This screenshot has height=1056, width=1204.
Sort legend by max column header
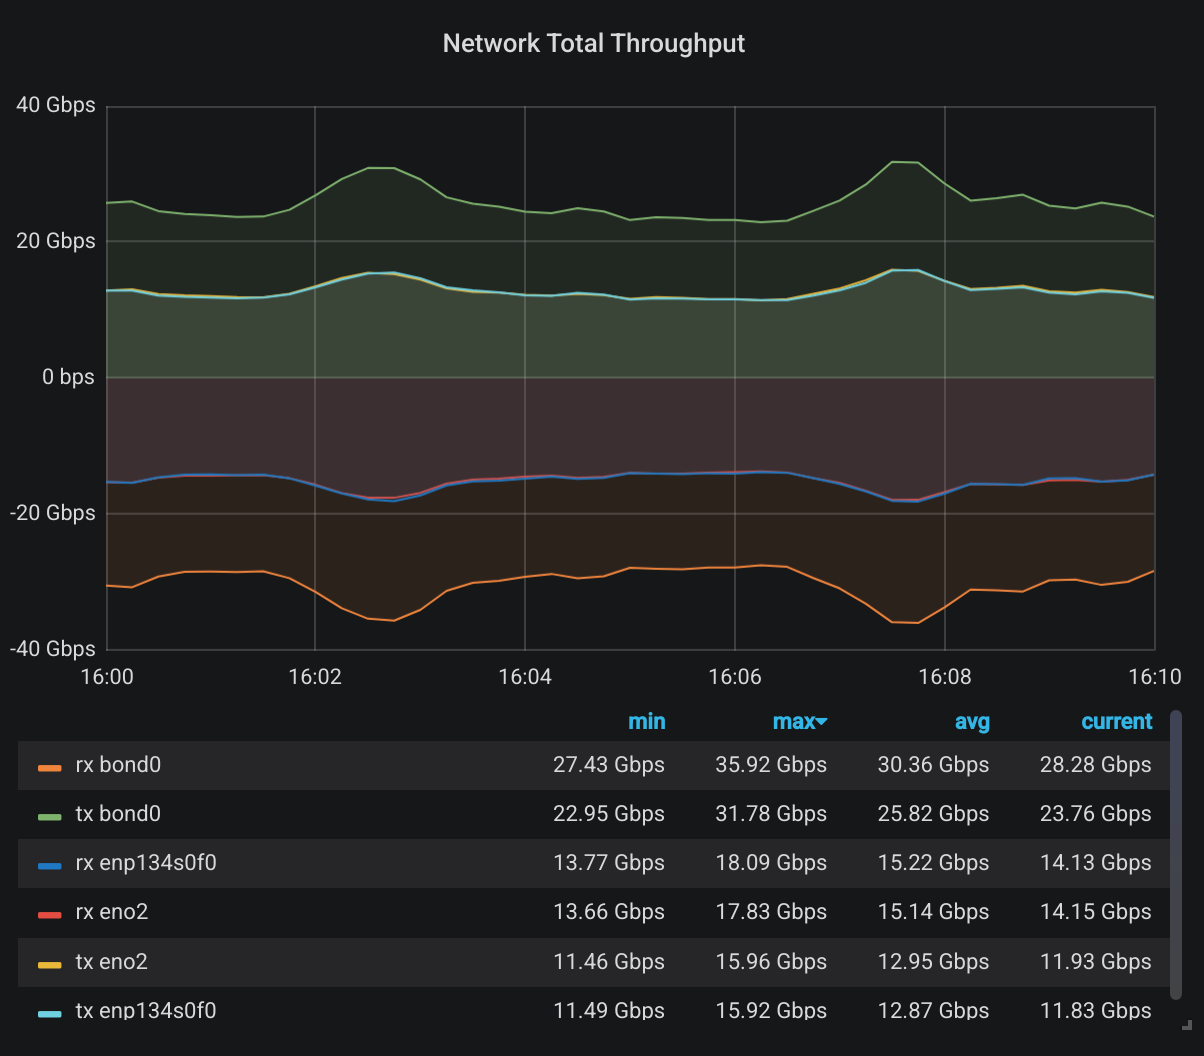point(794,722)
